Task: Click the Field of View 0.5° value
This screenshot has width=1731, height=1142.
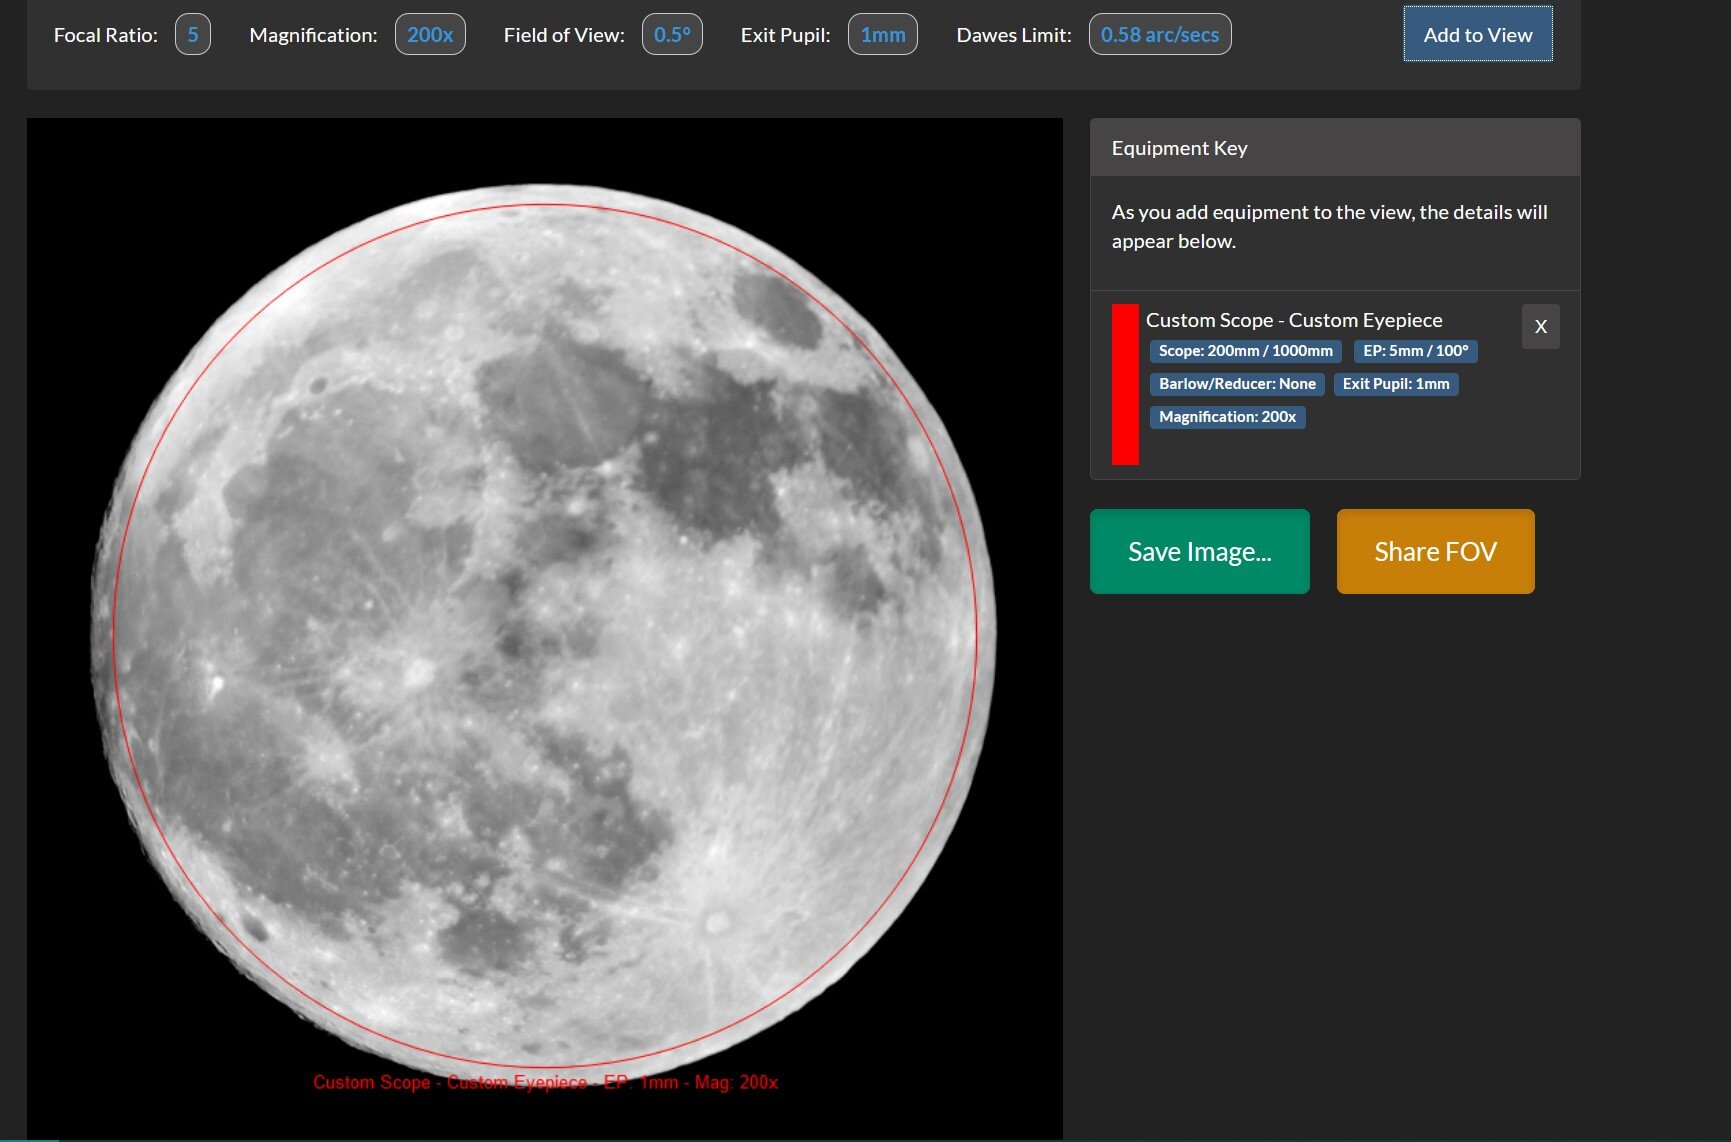Action: coord(672,35)
